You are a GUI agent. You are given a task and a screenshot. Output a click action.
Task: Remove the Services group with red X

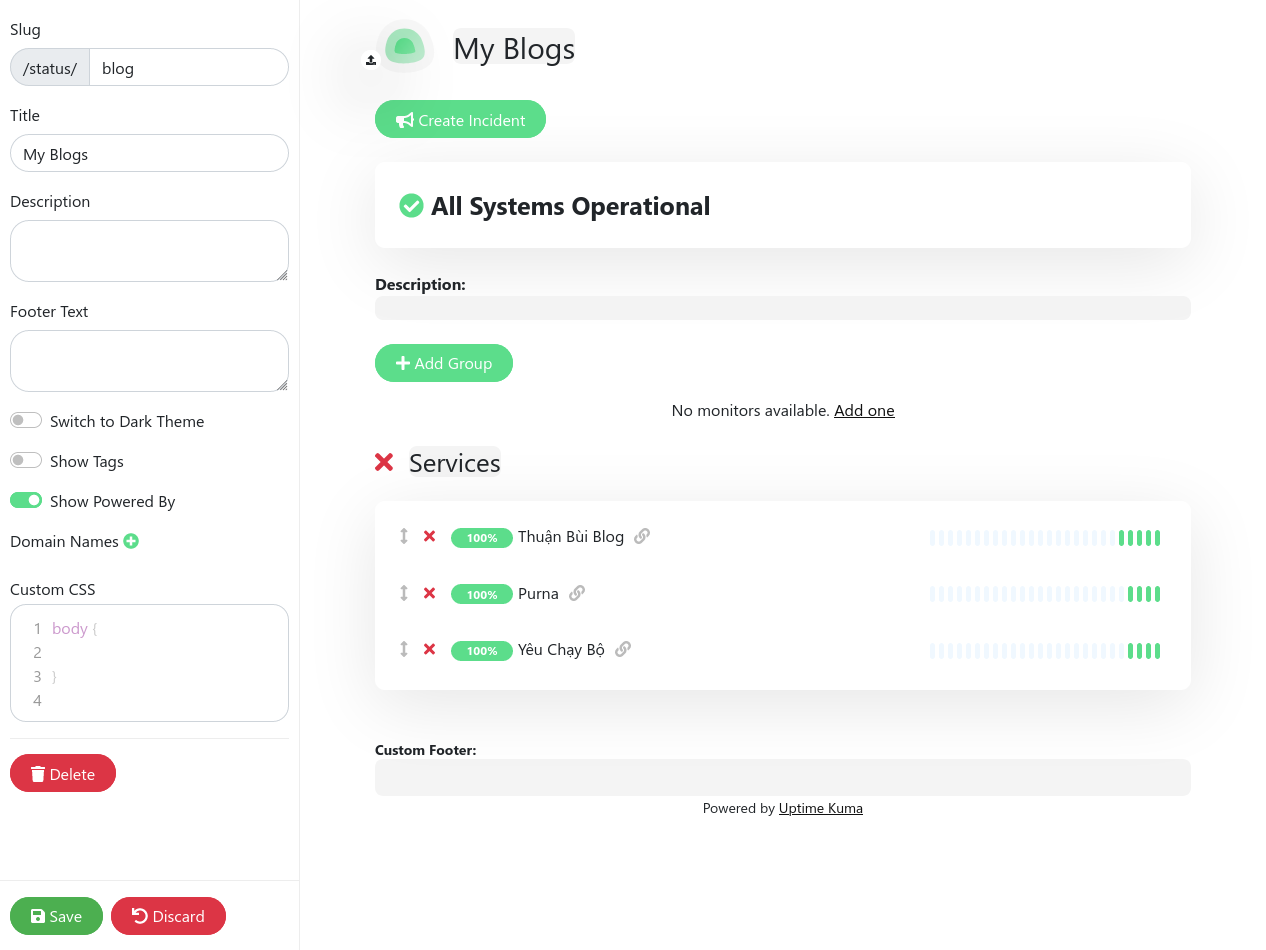384,462
